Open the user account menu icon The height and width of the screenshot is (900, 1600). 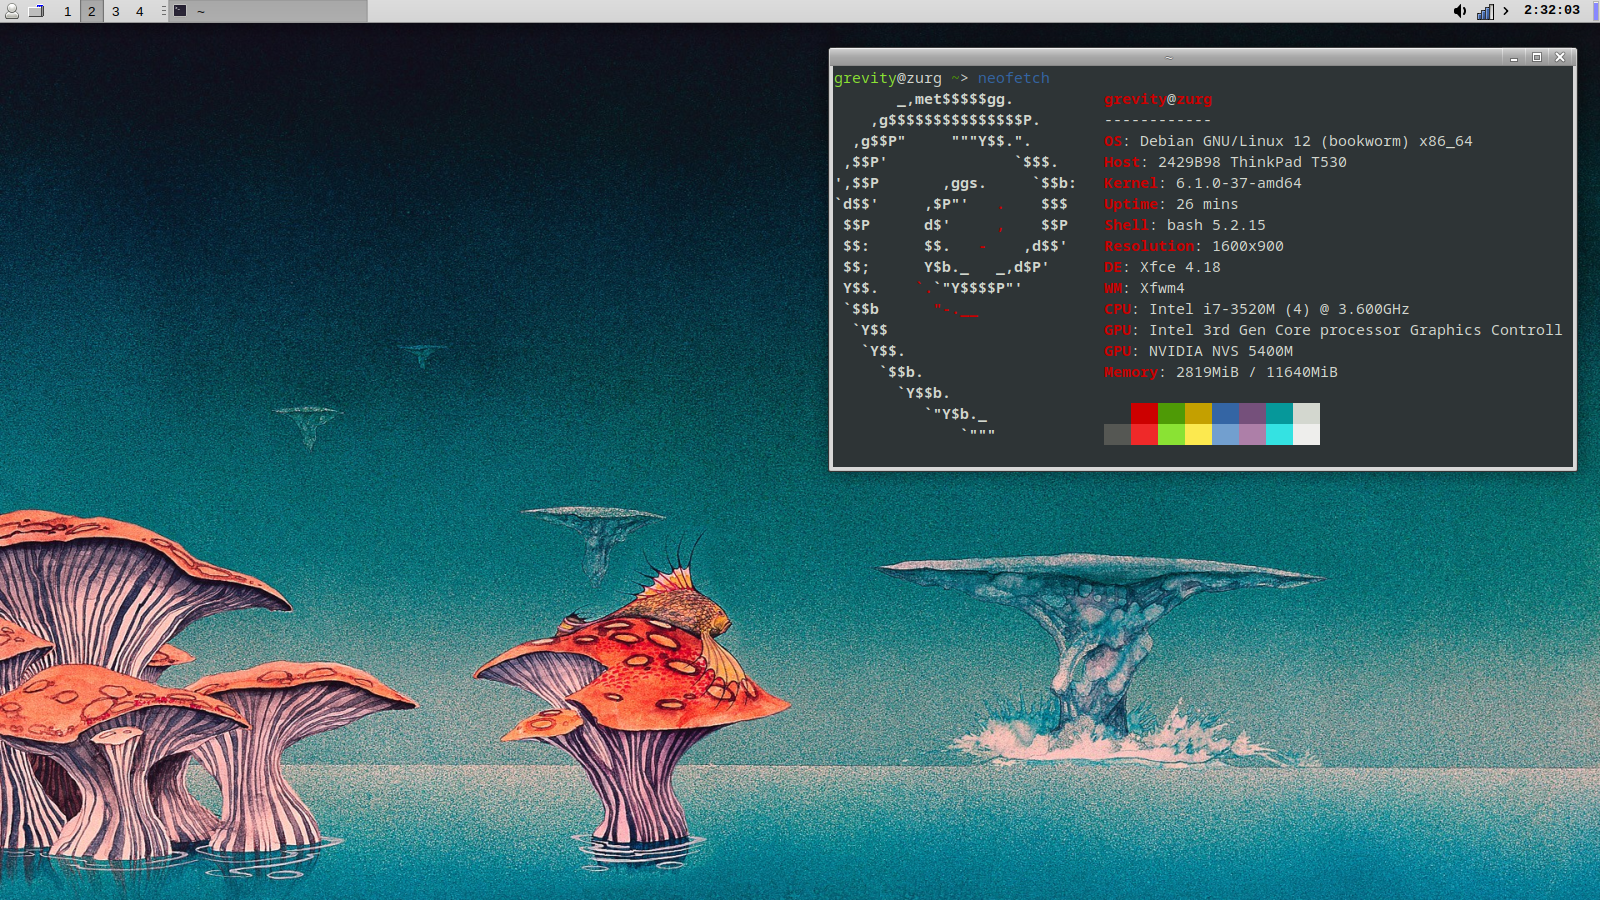click(12, 11)
